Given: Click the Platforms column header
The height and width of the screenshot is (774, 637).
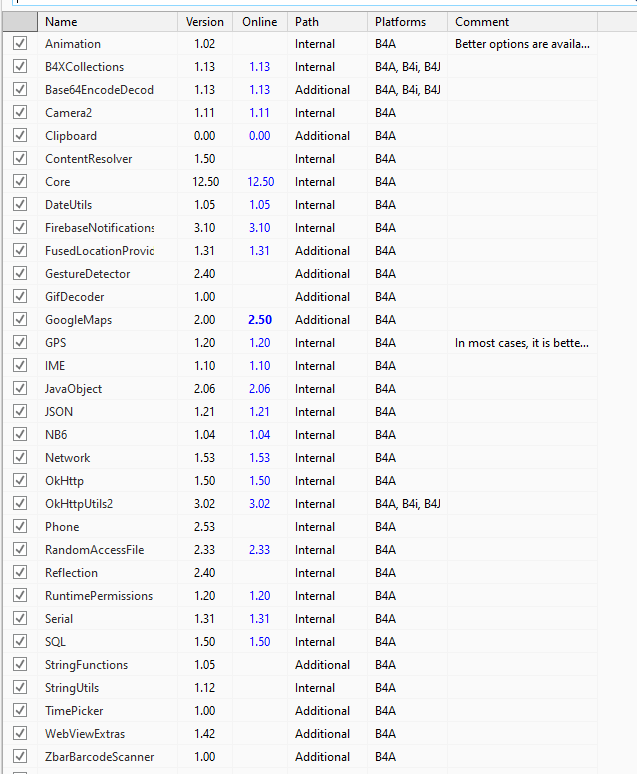Looking at the screenshot, I should [400, 22].
